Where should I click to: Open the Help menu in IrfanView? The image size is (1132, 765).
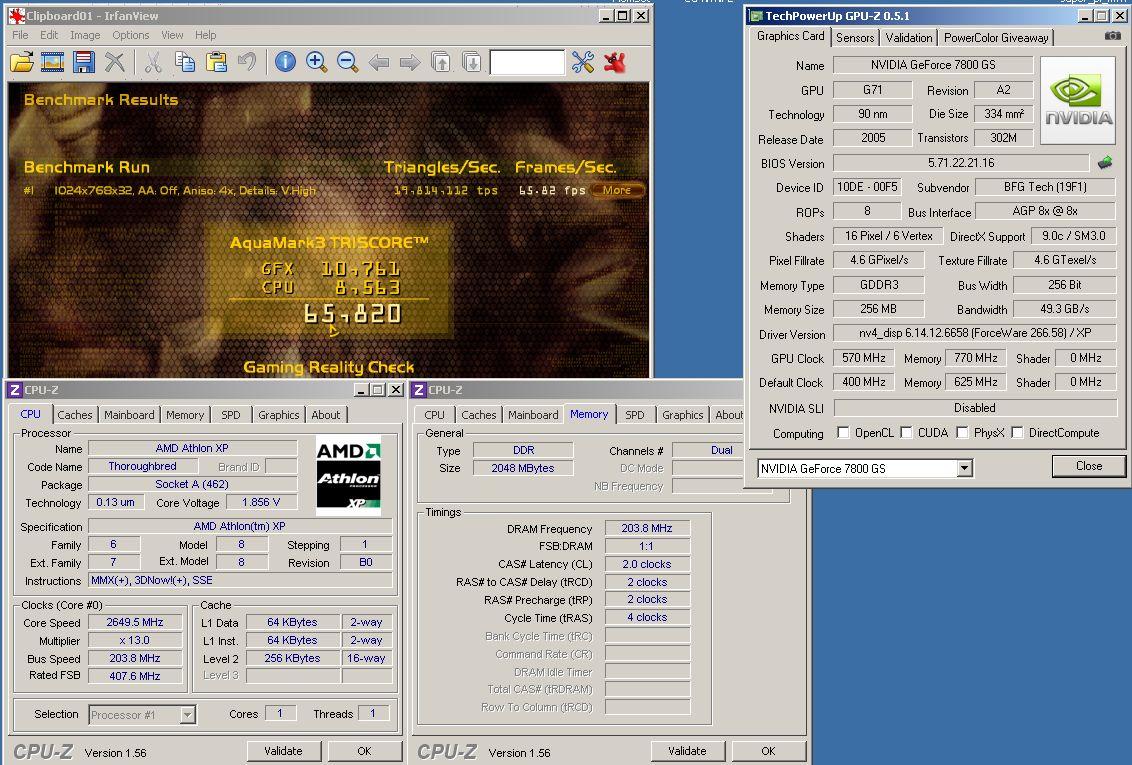pos(206,35)
